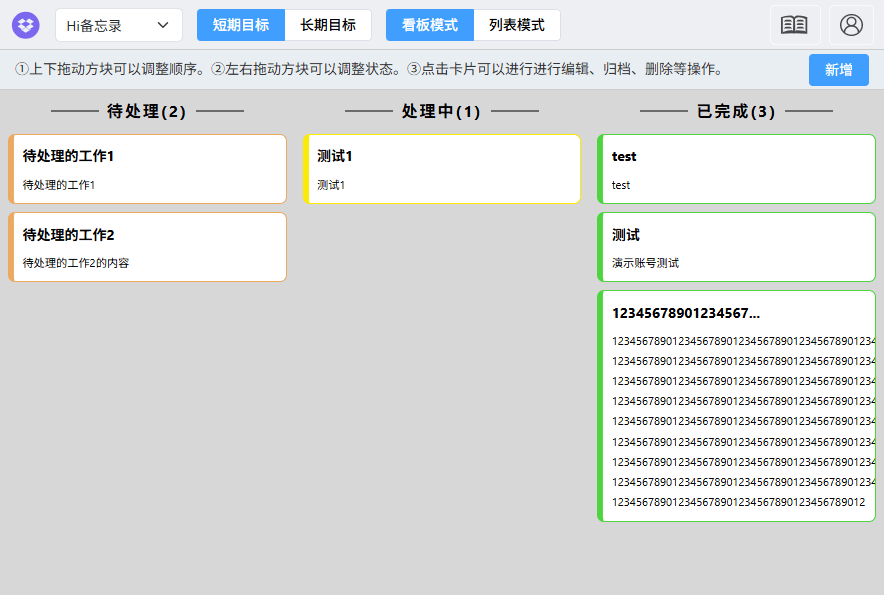Open the 测试 card with 演示账号测试
The height and width of the screenshot is (595, 884).
pos(737,247)
